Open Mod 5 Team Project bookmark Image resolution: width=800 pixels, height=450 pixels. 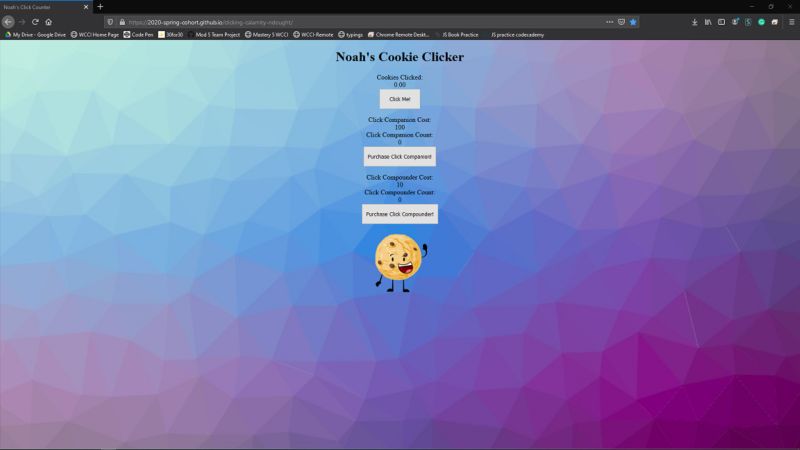(214, 35)
